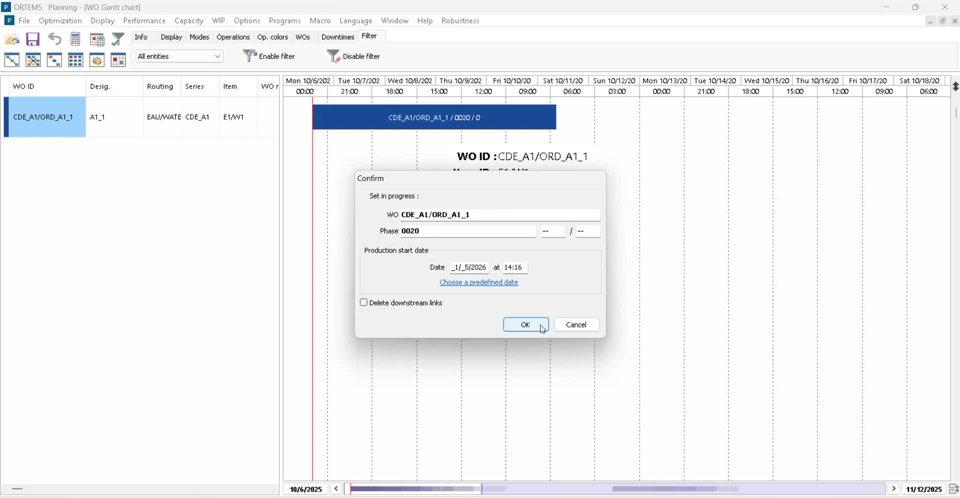The height and width of the screenshot is (498, 960).
Task: Click the Routing column header
Action: click(x=162, y=86)
